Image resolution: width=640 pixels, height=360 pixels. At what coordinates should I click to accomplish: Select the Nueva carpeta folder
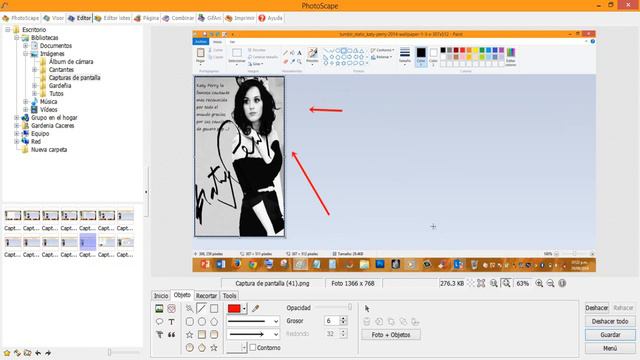[x=49, y=150]
